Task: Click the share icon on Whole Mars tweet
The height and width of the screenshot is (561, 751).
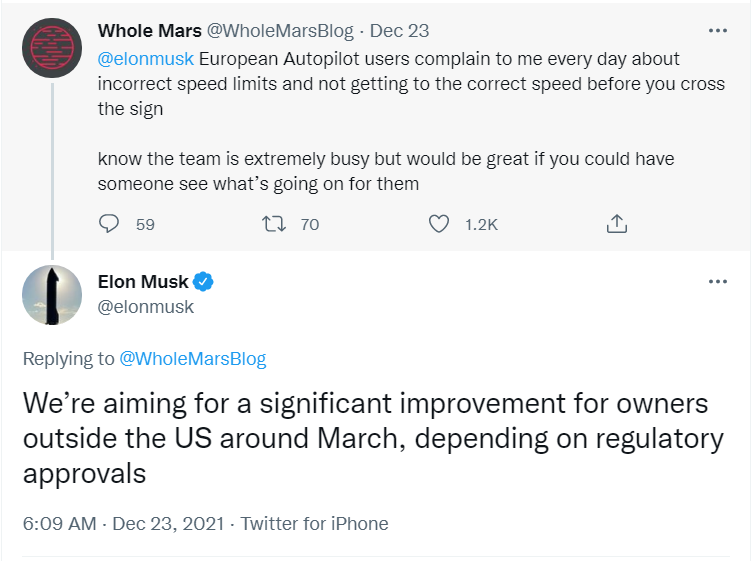Action: pos(617,224)
